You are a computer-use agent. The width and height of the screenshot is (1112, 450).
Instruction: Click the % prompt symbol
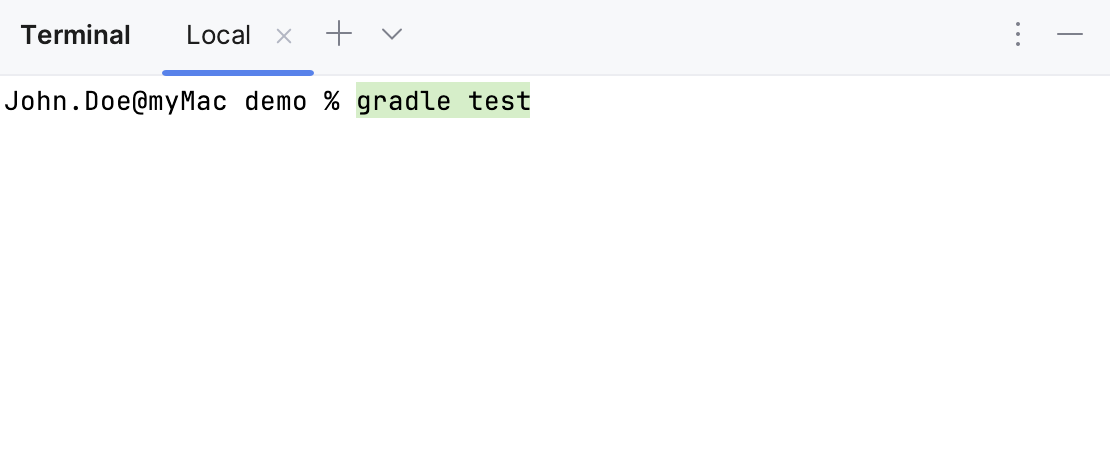point(332,102)
